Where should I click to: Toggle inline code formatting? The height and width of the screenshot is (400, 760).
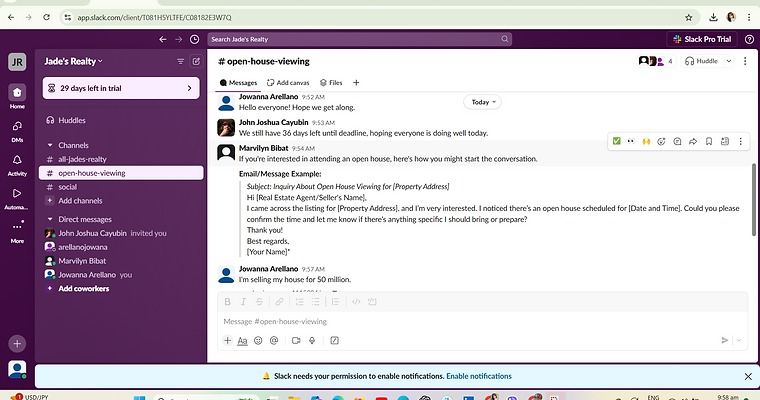coord(356,302)
